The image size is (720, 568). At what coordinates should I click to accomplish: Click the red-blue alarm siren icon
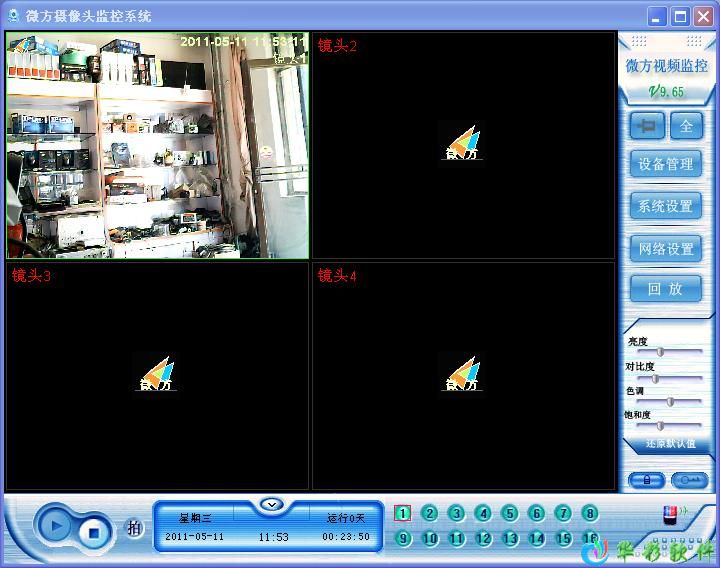coord(670,515)
